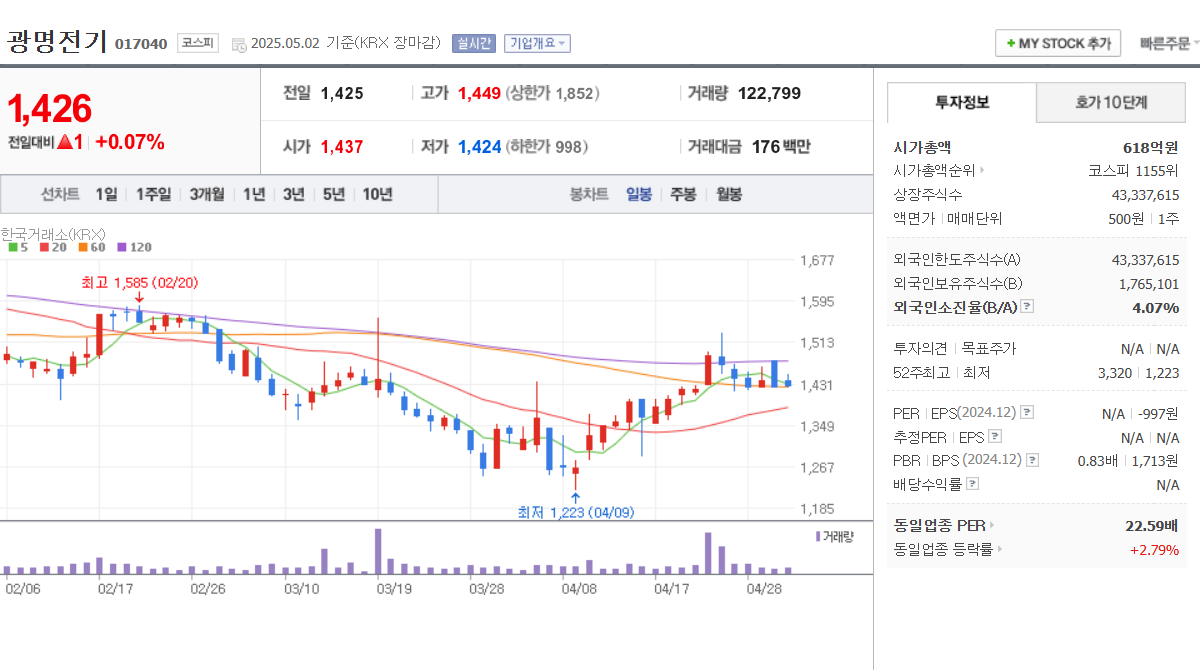
Task: Open the 기업개요 dropdown
Action: point(537,43)
